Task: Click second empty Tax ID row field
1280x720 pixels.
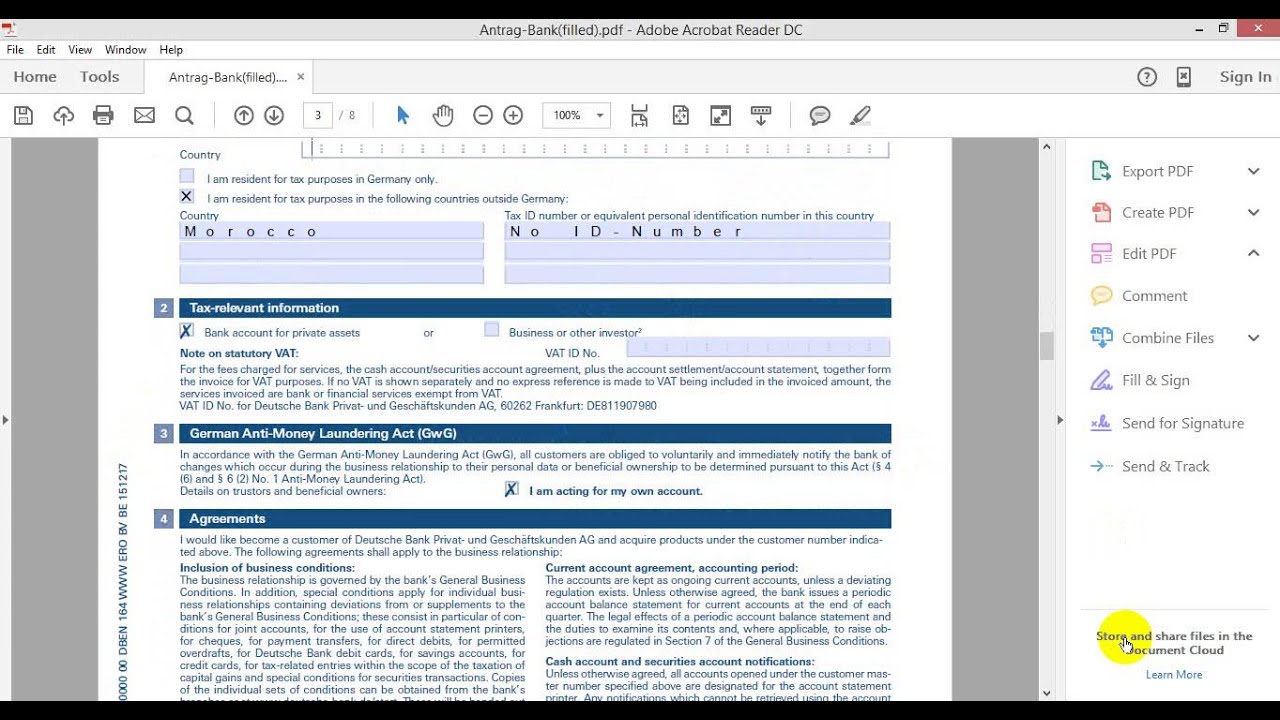Action: coord(697,274)
